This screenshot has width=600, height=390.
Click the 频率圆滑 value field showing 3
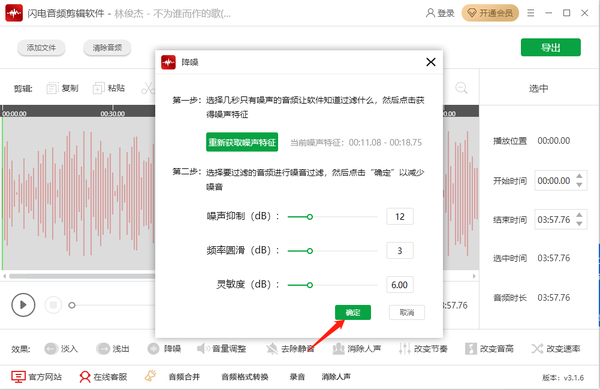(x=400, y=251)
